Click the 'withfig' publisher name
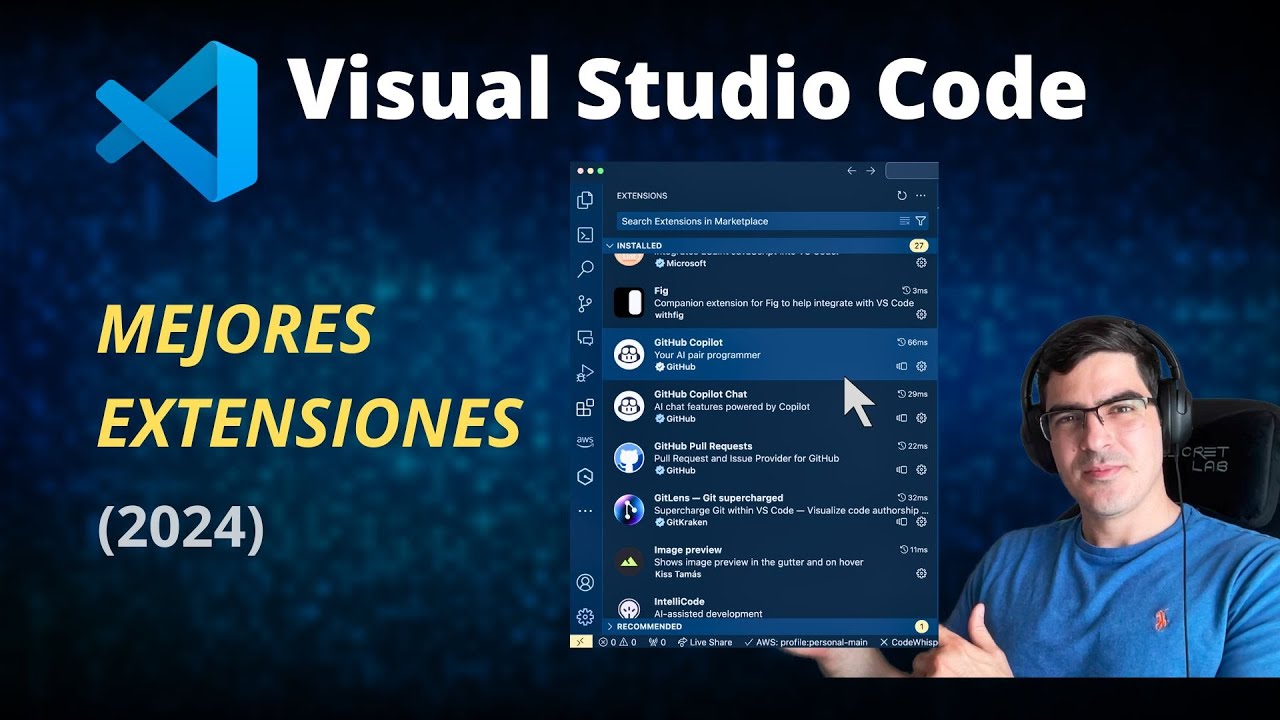 coord(668,314)
